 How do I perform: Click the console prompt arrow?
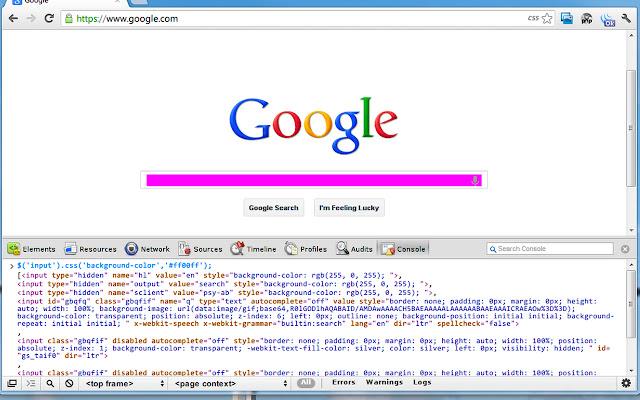click(x=11, y=266)
